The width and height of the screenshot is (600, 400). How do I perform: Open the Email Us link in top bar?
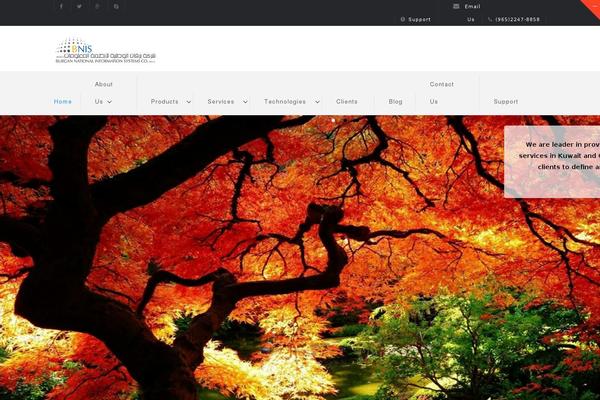pyautogui.click(x=472, y=13)
